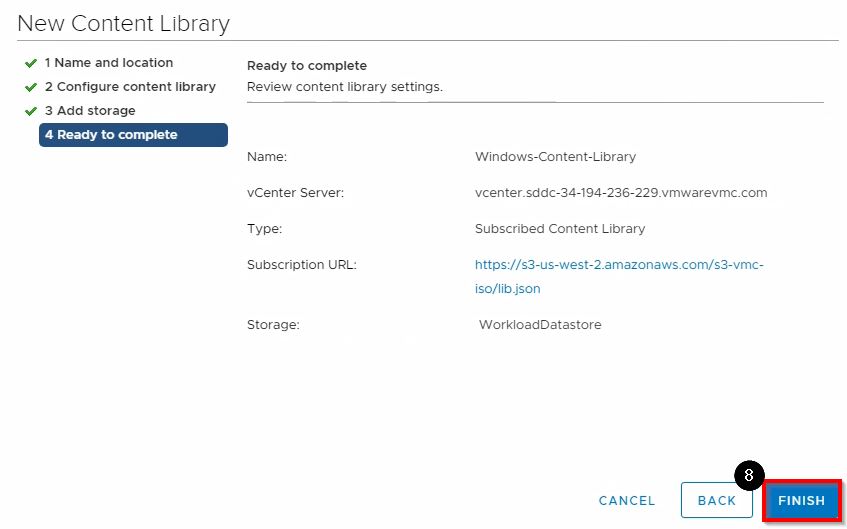Image resolution: width=847 pixels, height=529 pixels.
Task: Go to step 1 Name and location
Action: pos(109,63)
